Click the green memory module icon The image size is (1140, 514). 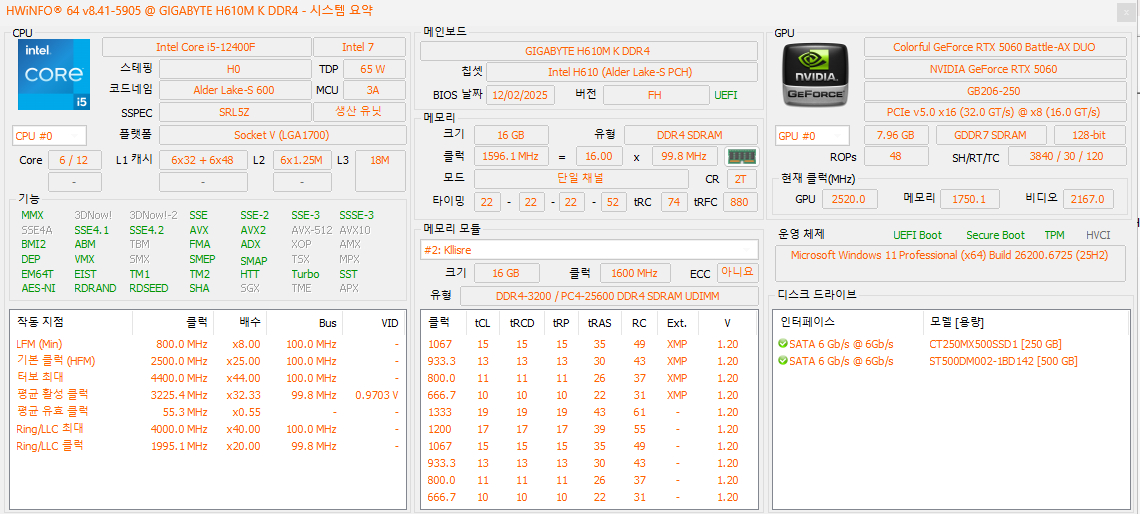click(x=742, y=156)
